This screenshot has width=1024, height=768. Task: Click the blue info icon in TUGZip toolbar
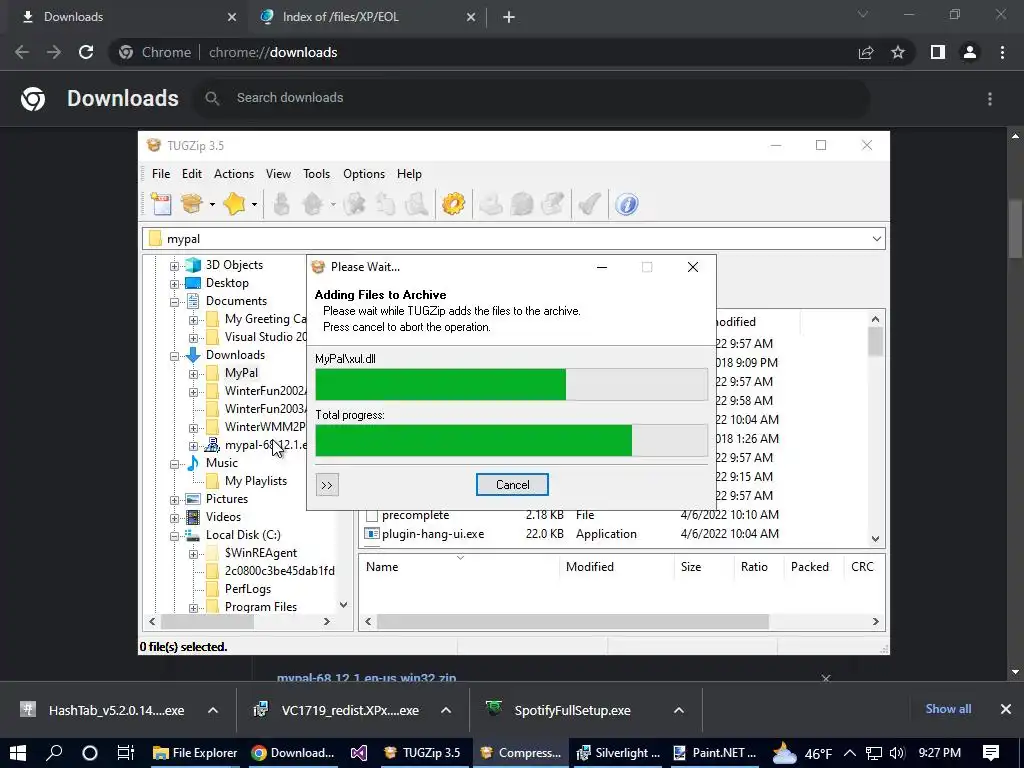point(626,204)
